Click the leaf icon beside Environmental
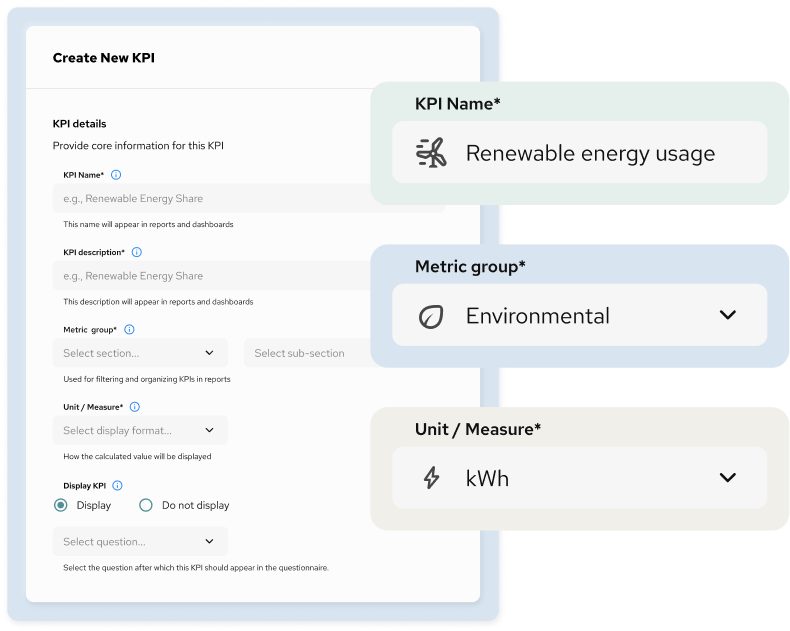The image size is (790, 631). point(430,316)
